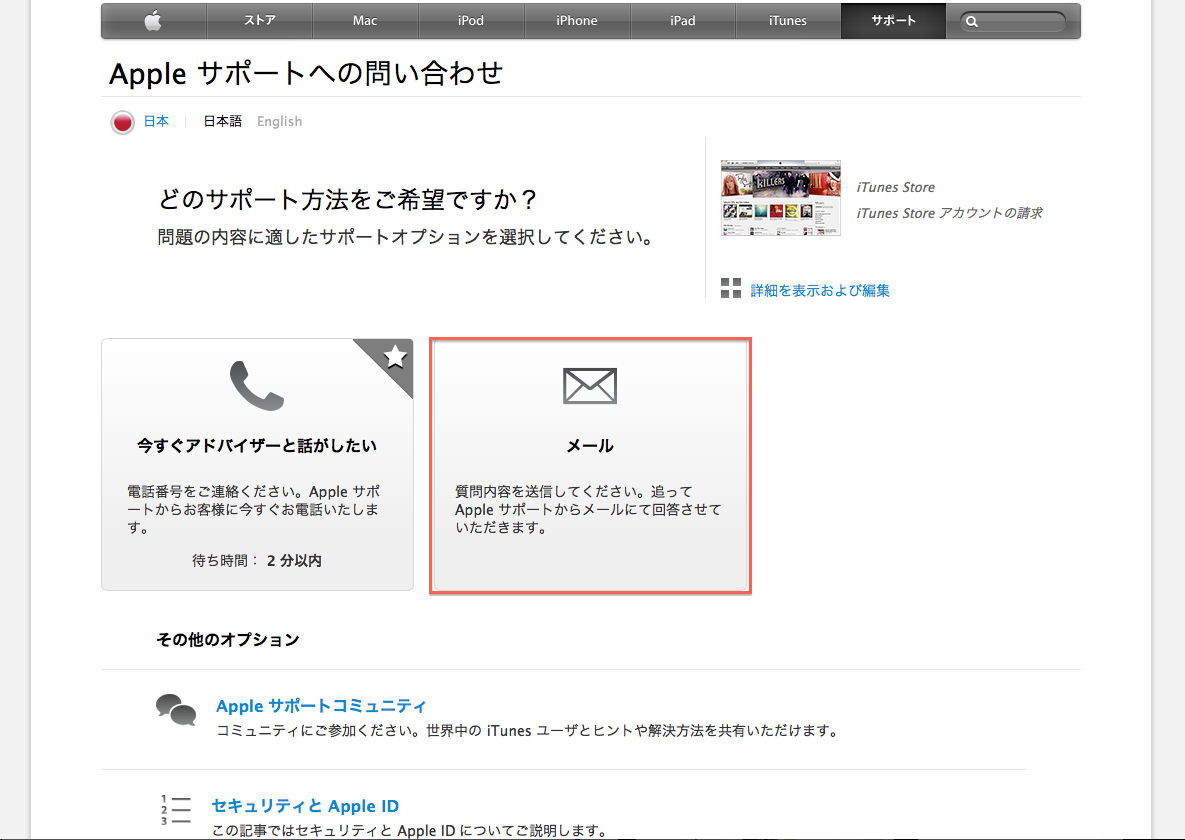Select 日本語 as the display language

(221, 121)
